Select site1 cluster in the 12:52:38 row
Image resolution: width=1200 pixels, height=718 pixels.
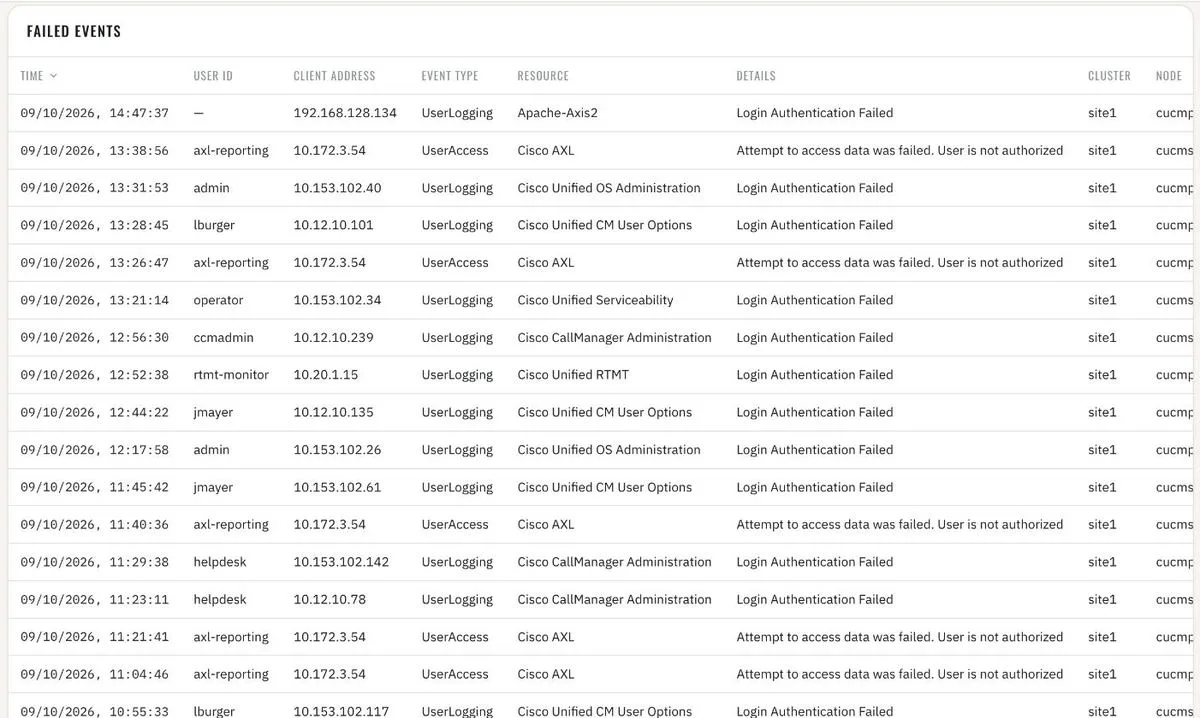(x=1102, y=375)
